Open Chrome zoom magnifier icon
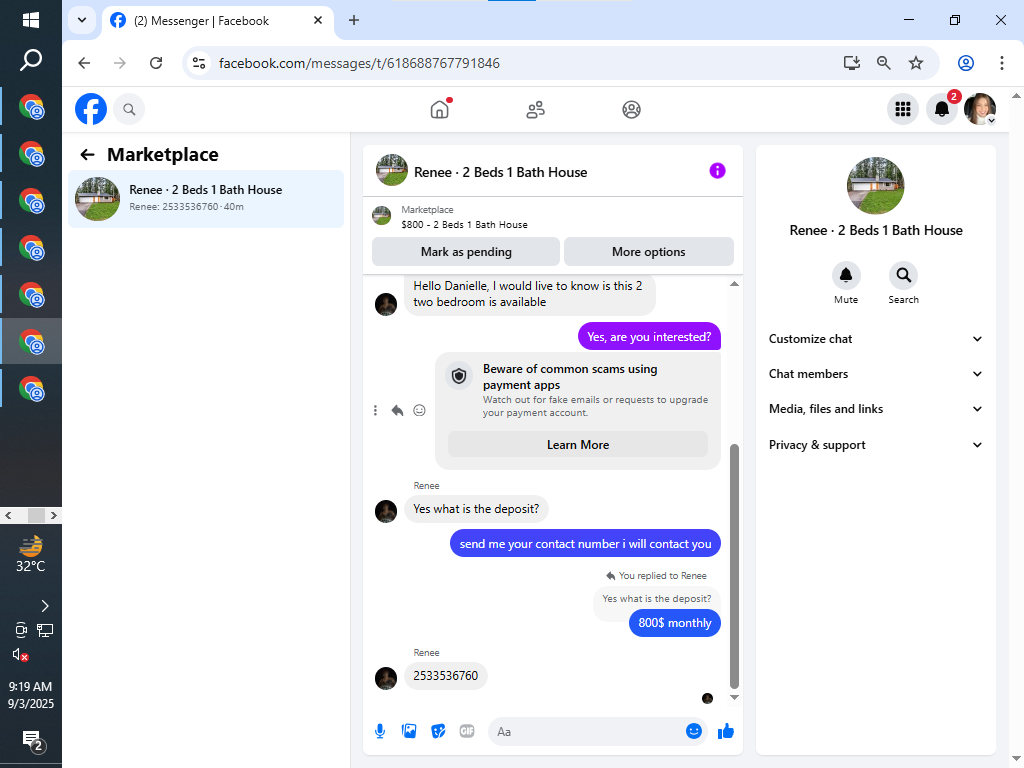This screenshot has width=1024, height=768. point(883,63)
